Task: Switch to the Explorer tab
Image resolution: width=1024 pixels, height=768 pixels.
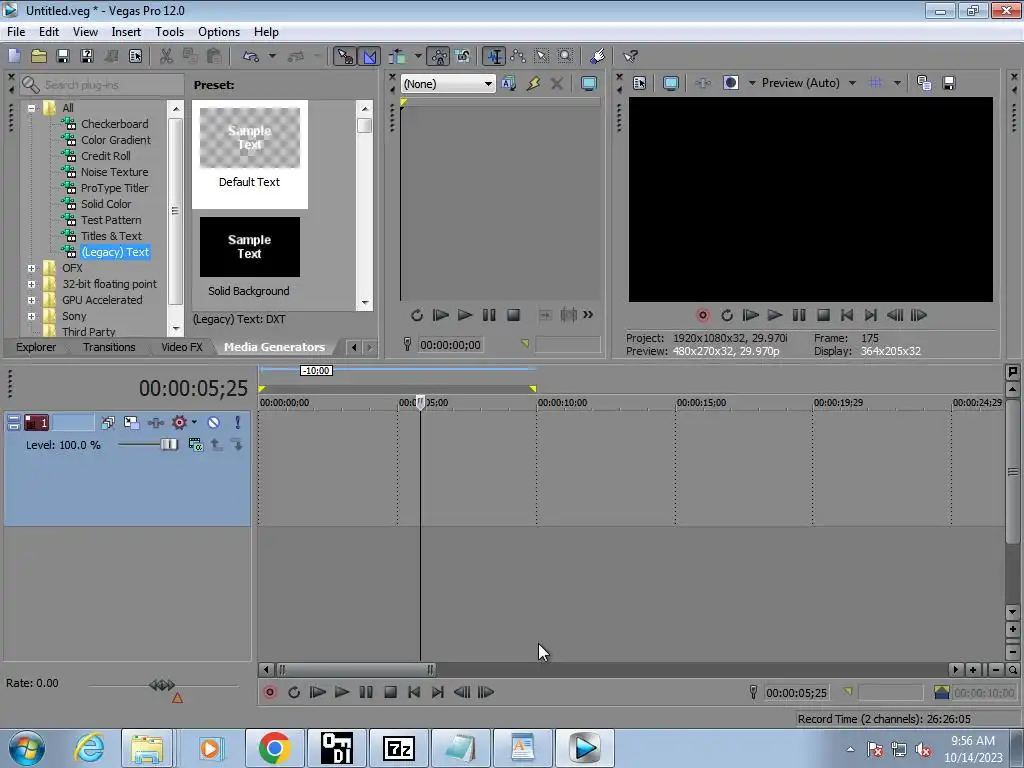Action: (36, 347)
